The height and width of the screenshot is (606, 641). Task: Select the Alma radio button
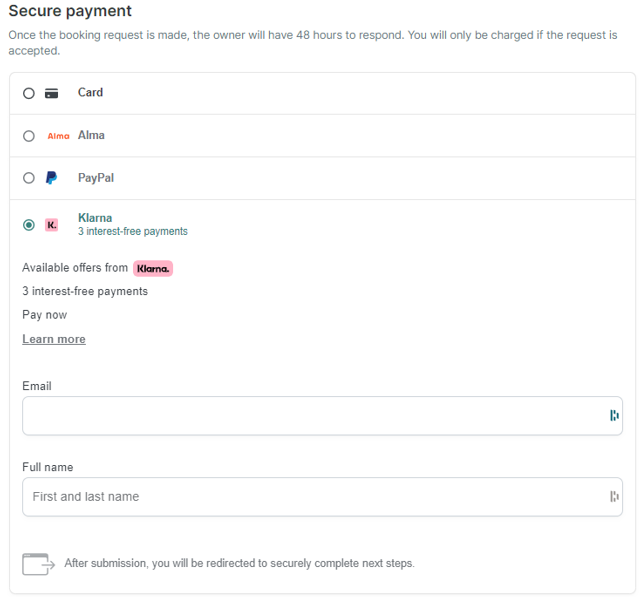point(29,136)
